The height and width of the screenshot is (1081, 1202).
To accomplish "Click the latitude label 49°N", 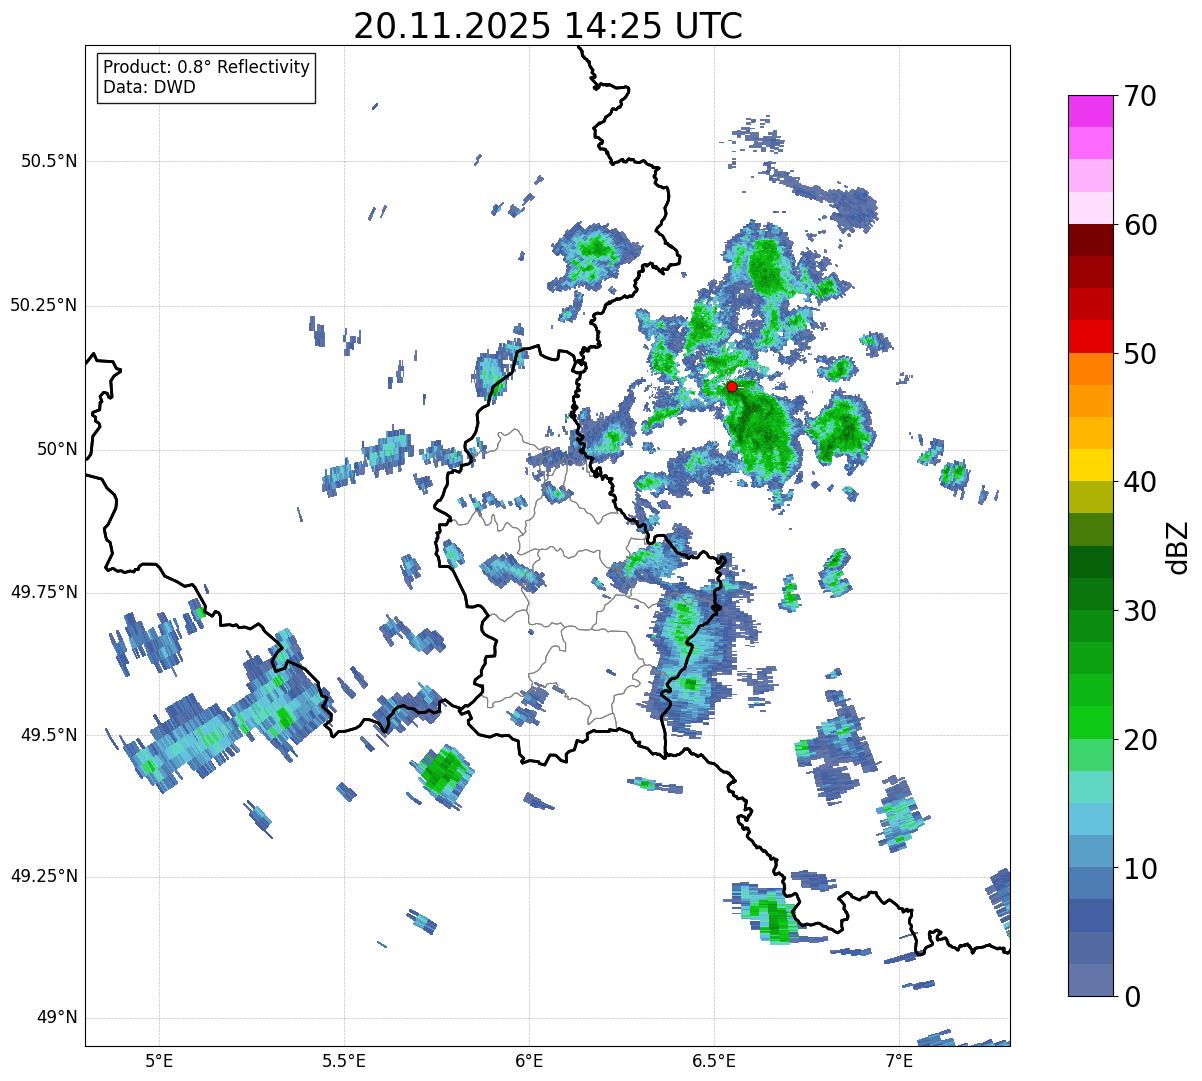I will click(56, 1018).
